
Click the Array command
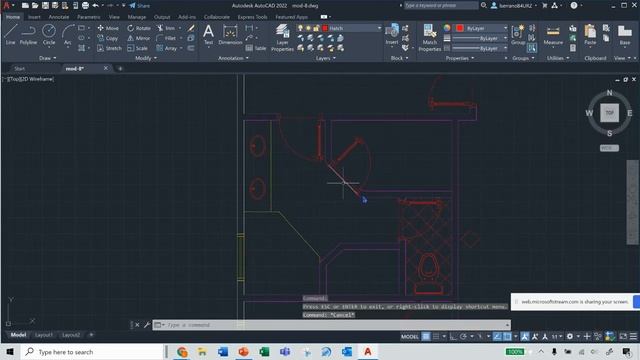(x=167, y=48)
